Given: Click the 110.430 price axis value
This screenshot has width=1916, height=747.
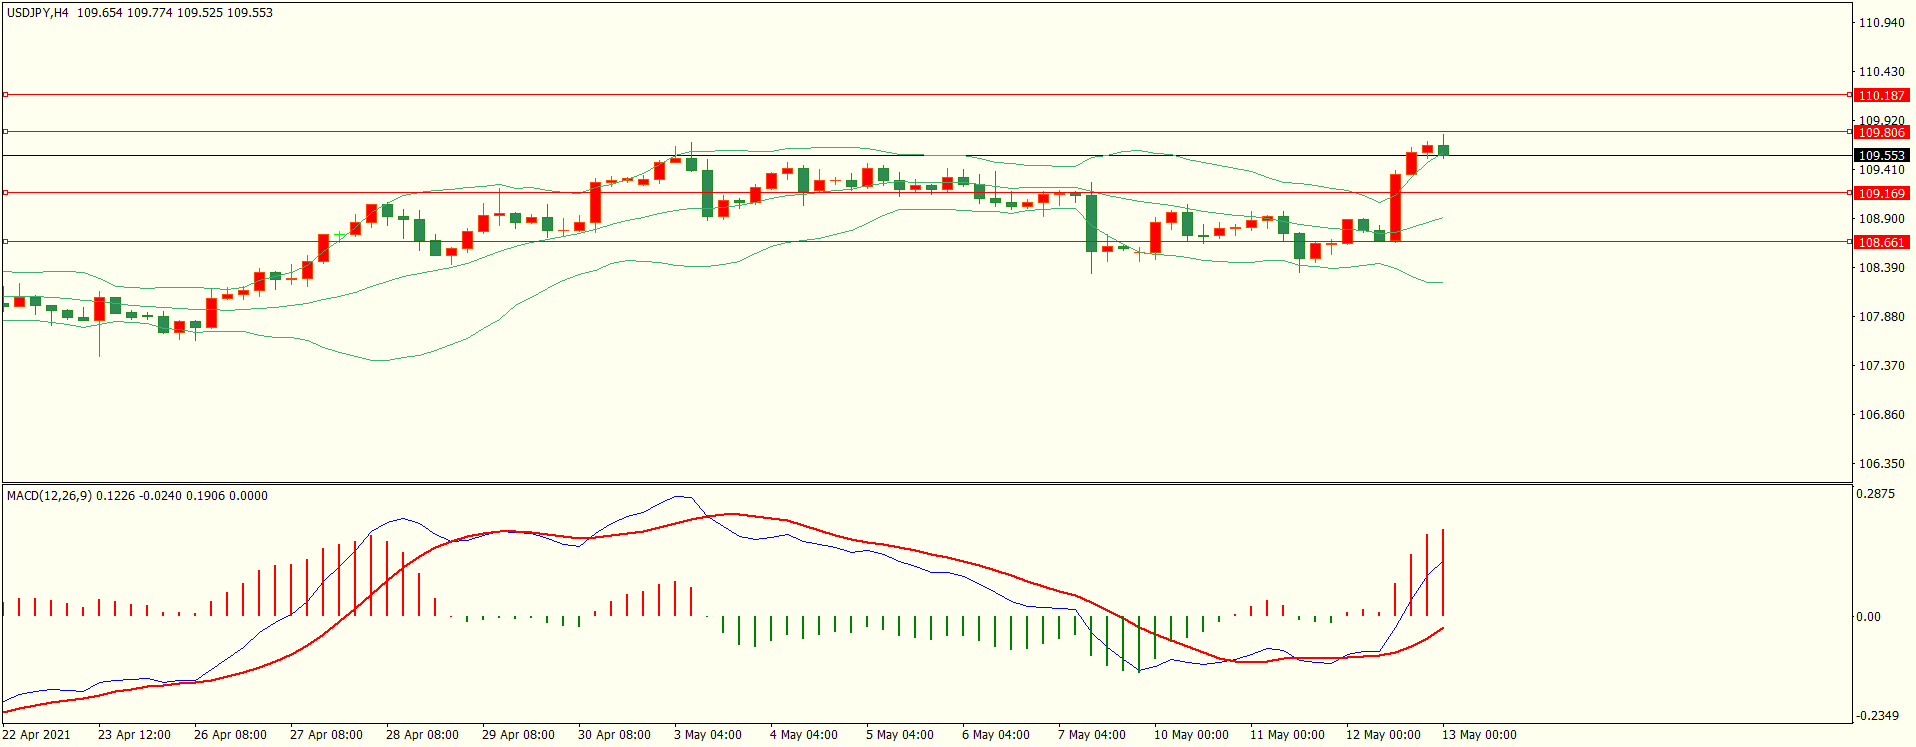Looking at the screenshot, I should click(x=1881, y=72).
